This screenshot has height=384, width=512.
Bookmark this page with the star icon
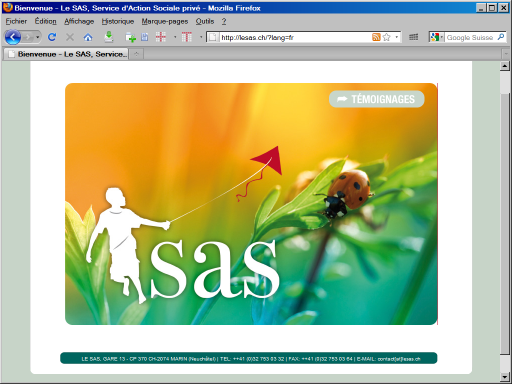(387, 37)
